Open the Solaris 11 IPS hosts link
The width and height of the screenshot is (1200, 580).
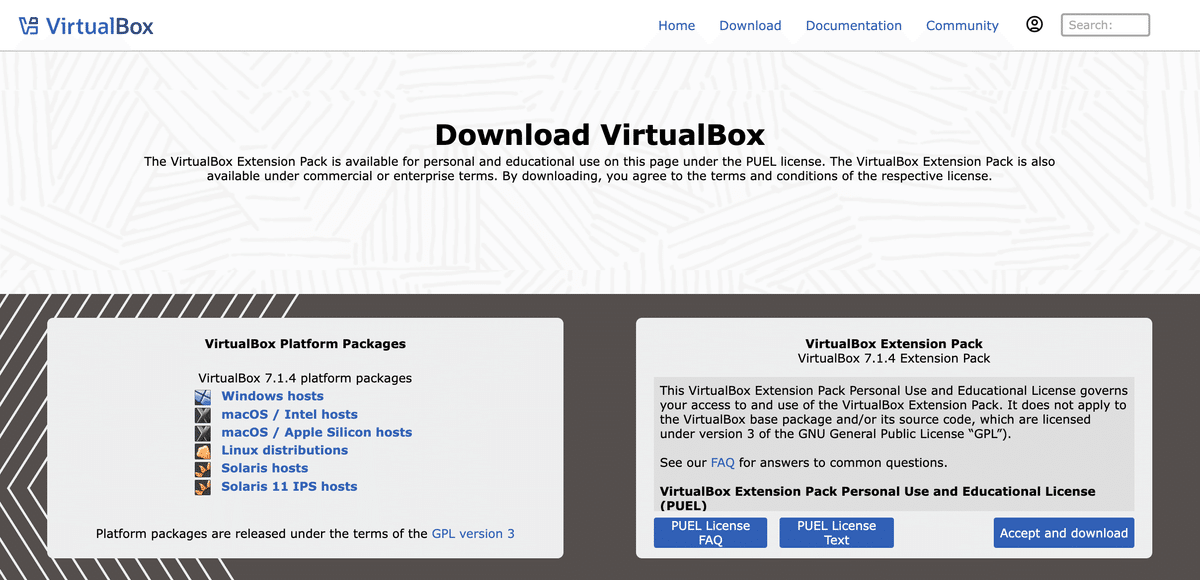[x=289, y=486]
